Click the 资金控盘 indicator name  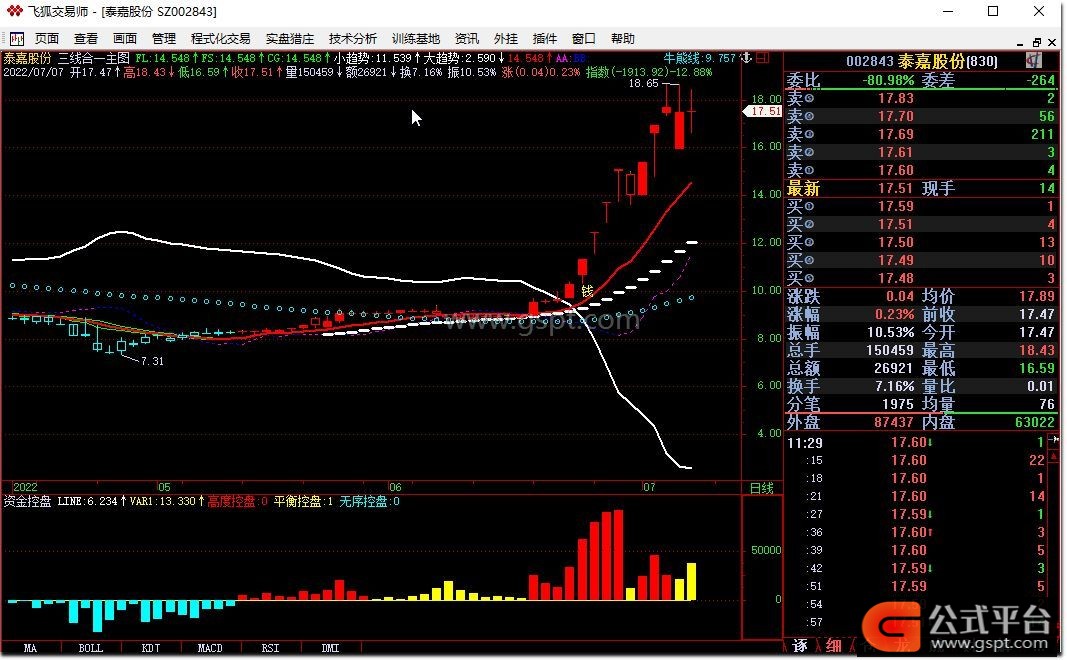27,501
